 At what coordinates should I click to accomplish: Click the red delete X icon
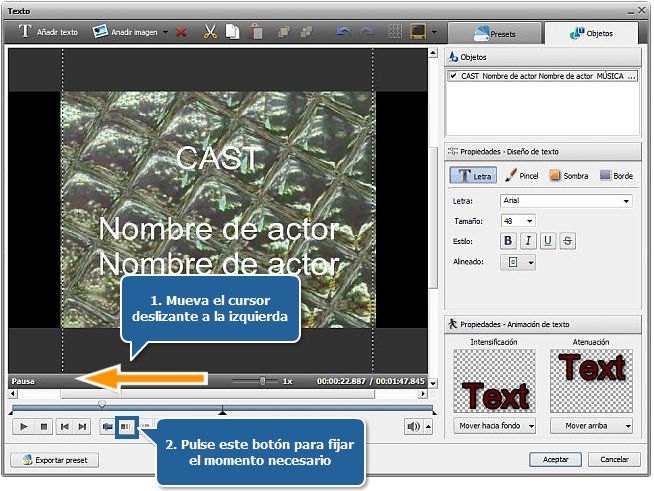181,32
